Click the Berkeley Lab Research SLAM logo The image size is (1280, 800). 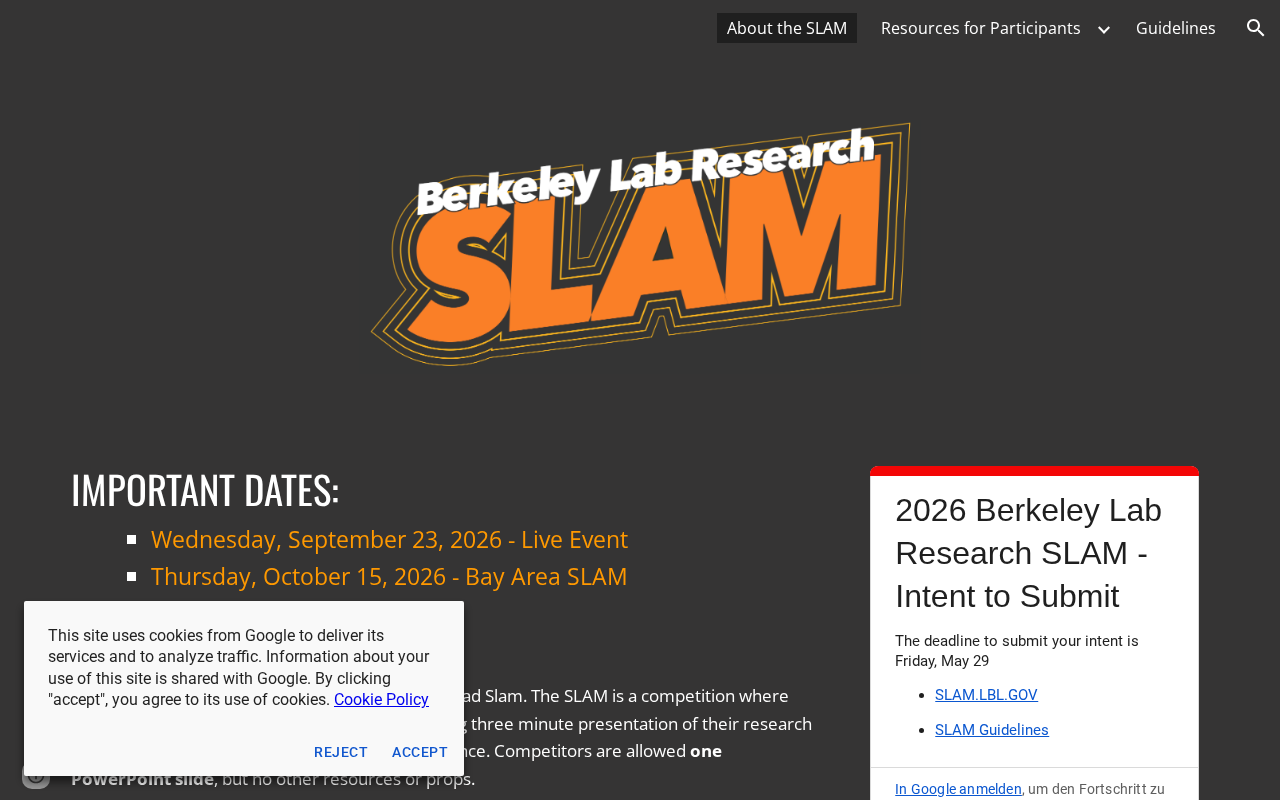pyautogui.click(x=641, y=244)
